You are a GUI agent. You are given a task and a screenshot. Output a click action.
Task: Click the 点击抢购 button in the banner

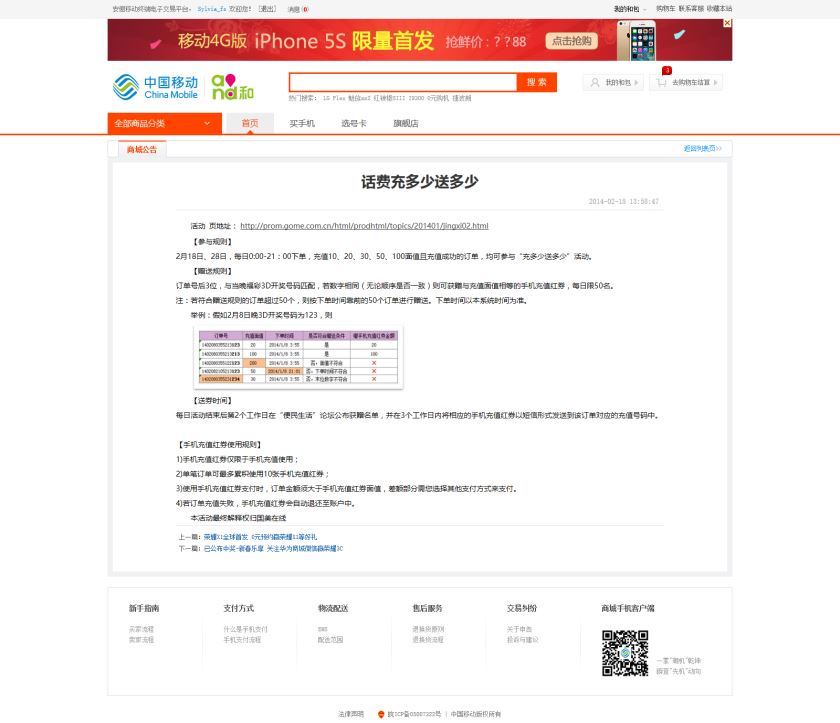coord(571,41)
